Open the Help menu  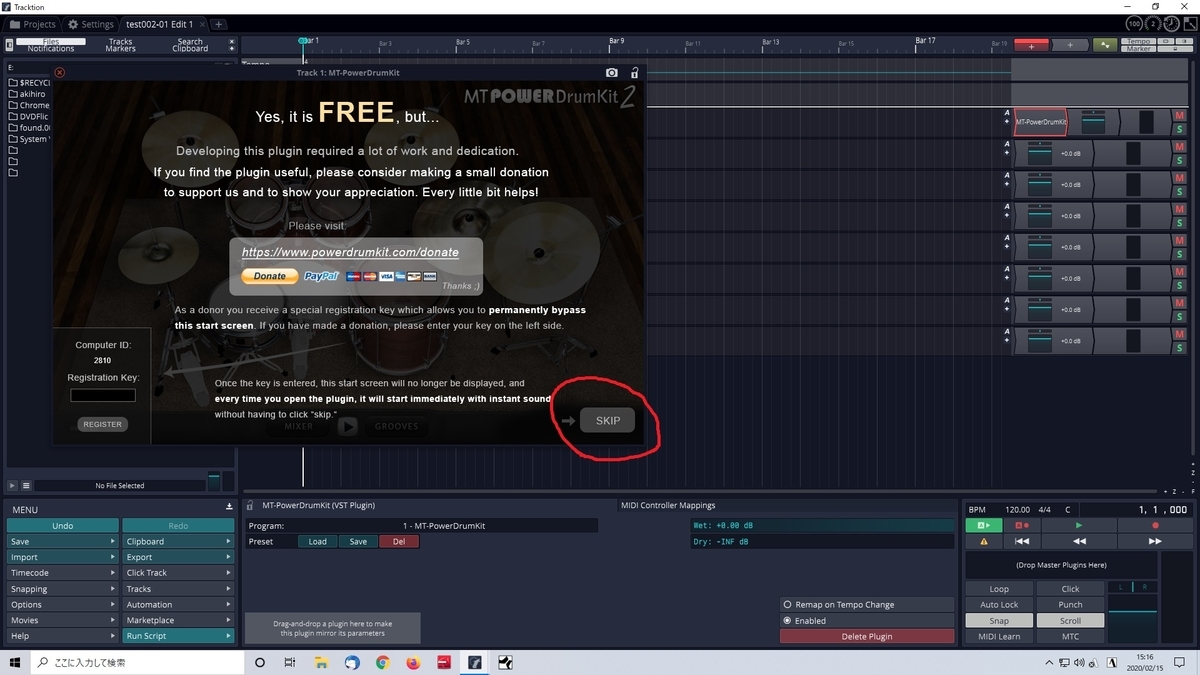pos(62,636)
